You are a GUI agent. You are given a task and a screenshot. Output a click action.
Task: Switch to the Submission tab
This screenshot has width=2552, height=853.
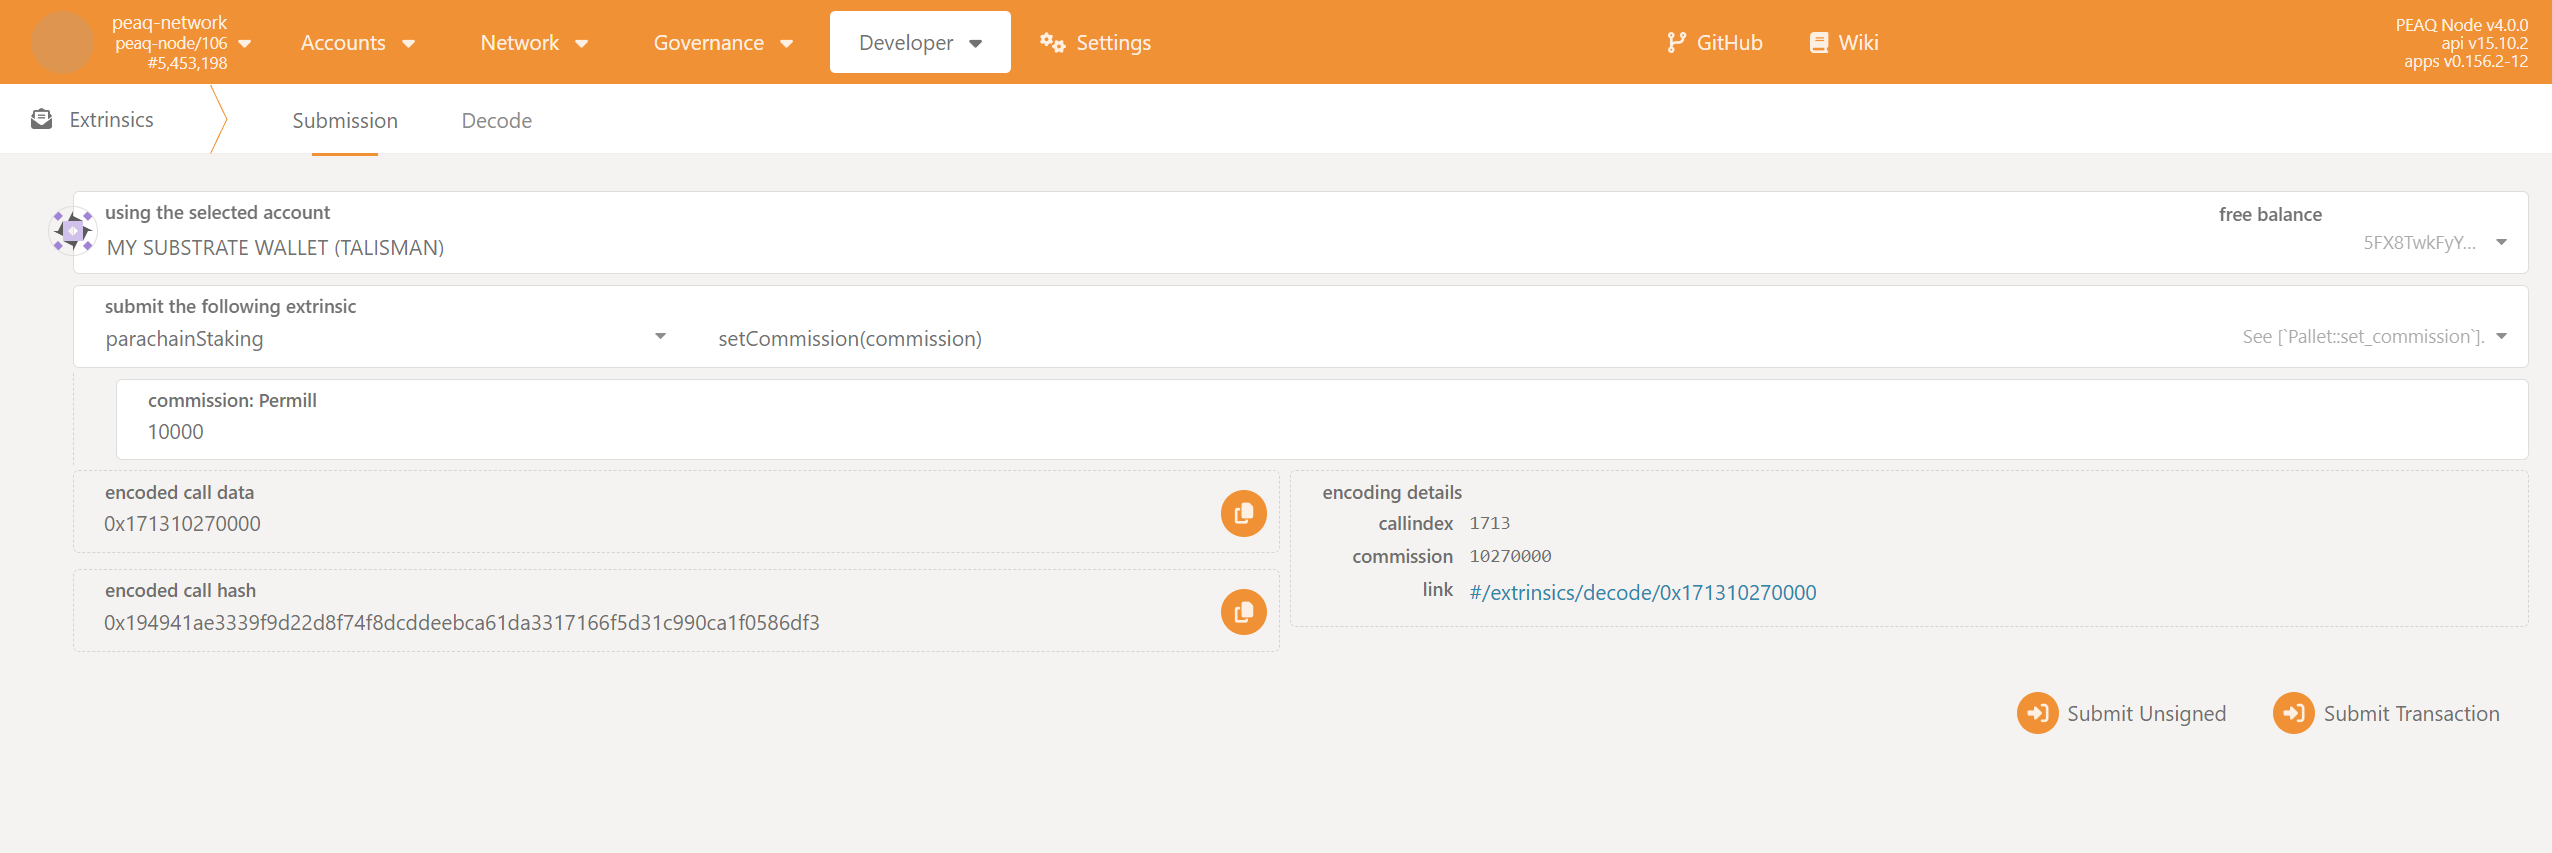(x=345, y=120)
